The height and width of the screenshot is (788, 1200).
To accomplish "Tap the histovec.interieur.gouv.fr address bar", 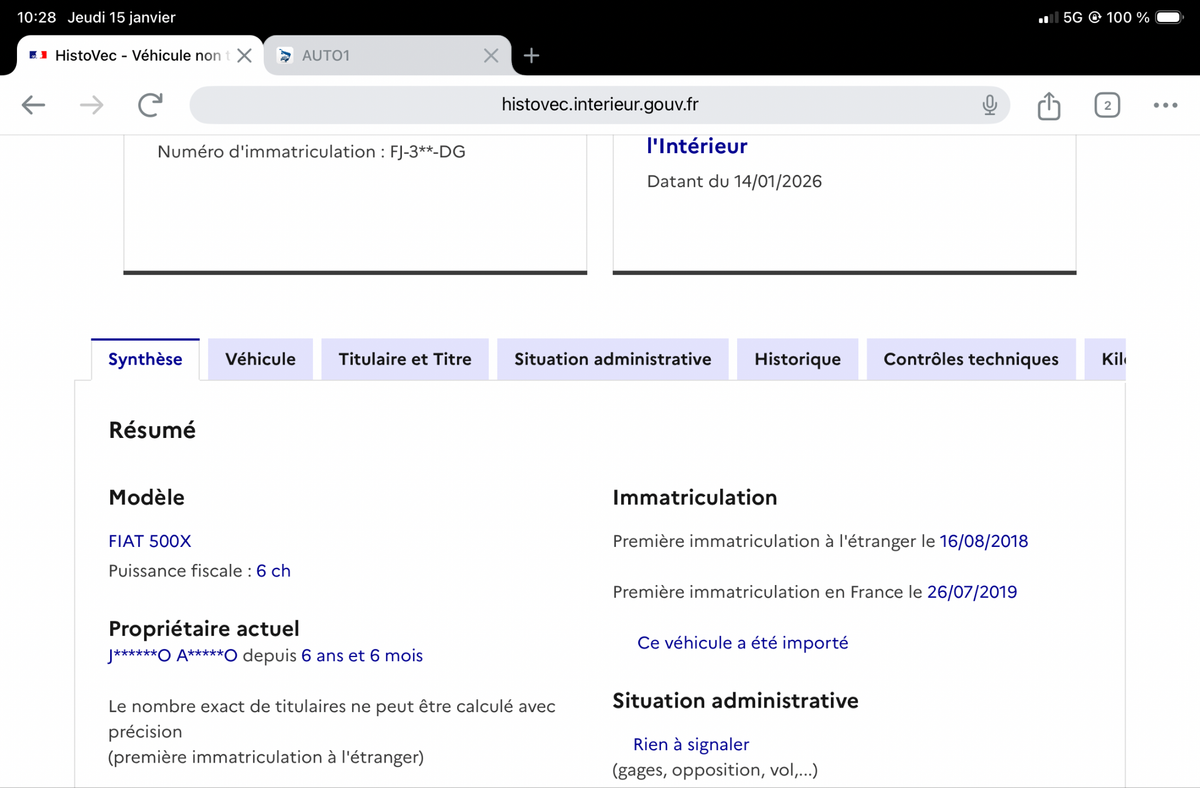I will [600, 105].
